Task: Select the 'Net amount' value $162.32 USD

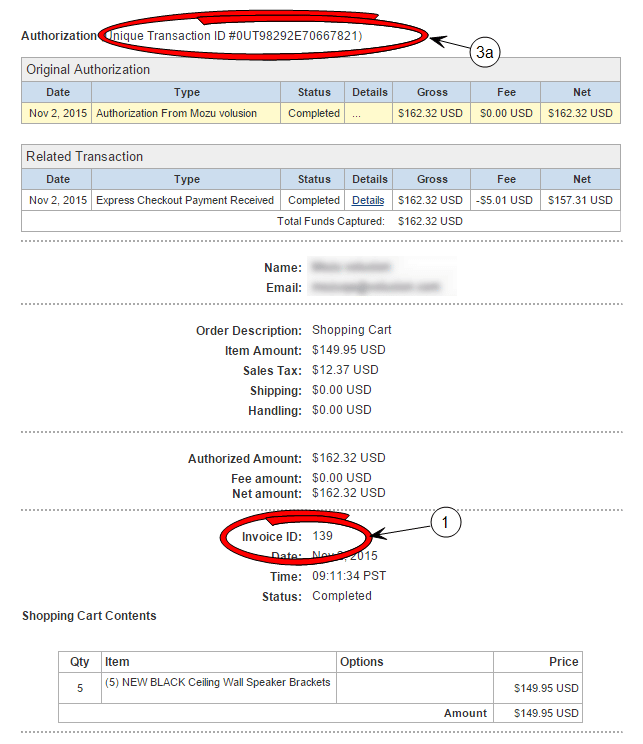Action: click(x=349, y=493)
